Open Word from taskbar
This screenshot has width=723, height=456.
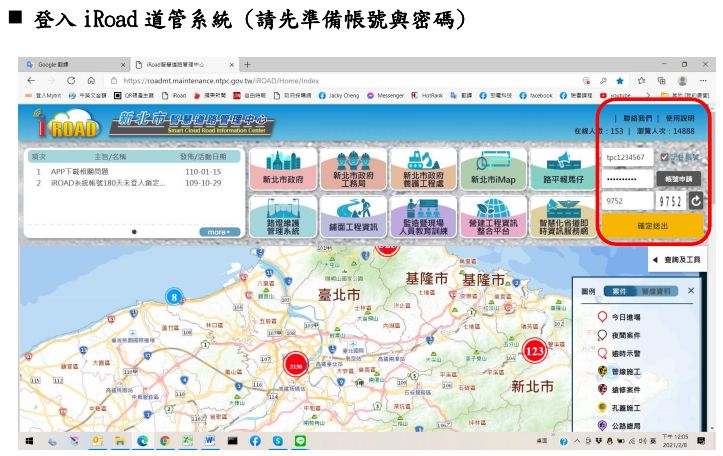point(210,441)
